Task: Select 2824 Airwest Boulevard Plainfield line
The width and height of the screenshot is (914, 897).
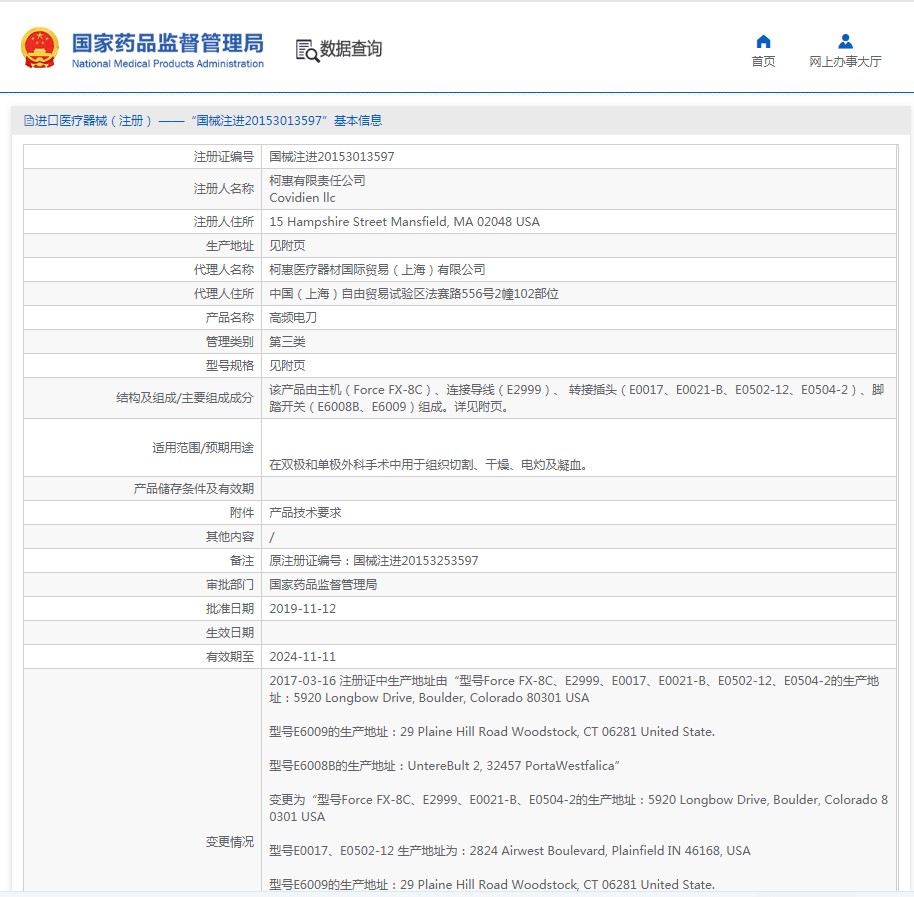Action: click(510, 851)
